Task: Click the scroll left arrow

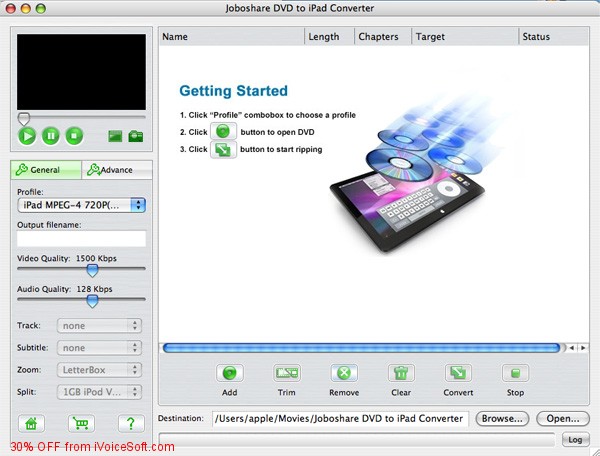Action: pos(572,348)
